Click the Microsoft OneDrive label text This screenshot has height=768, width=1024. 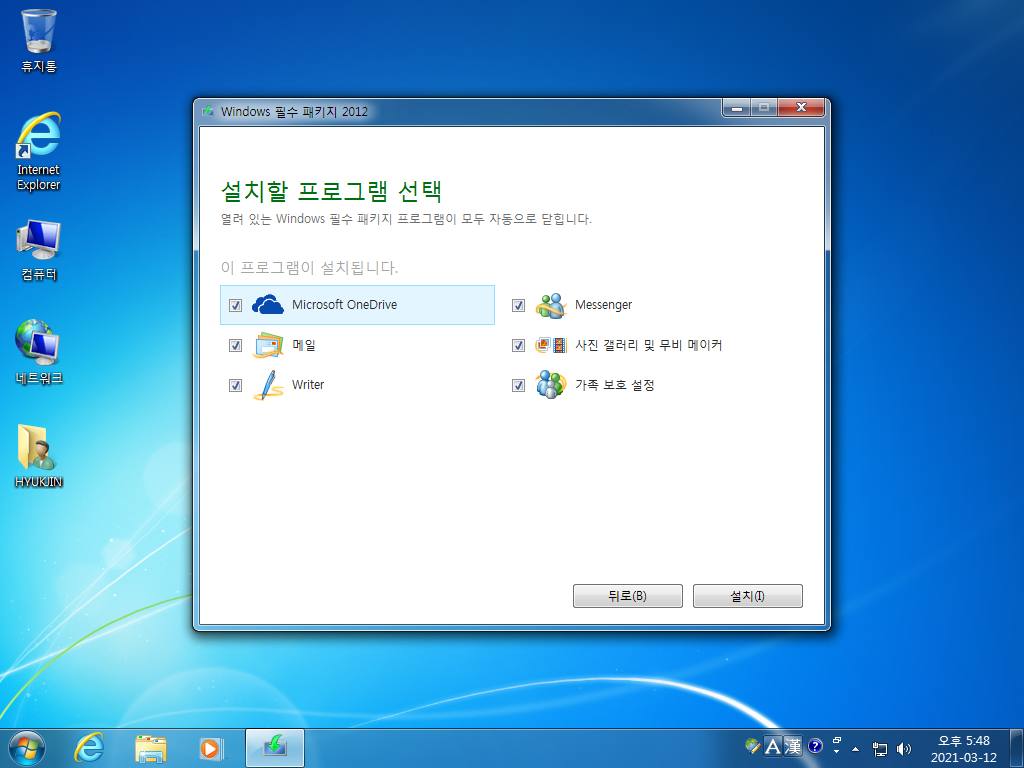pyautogui.click(x=344, y=305)
